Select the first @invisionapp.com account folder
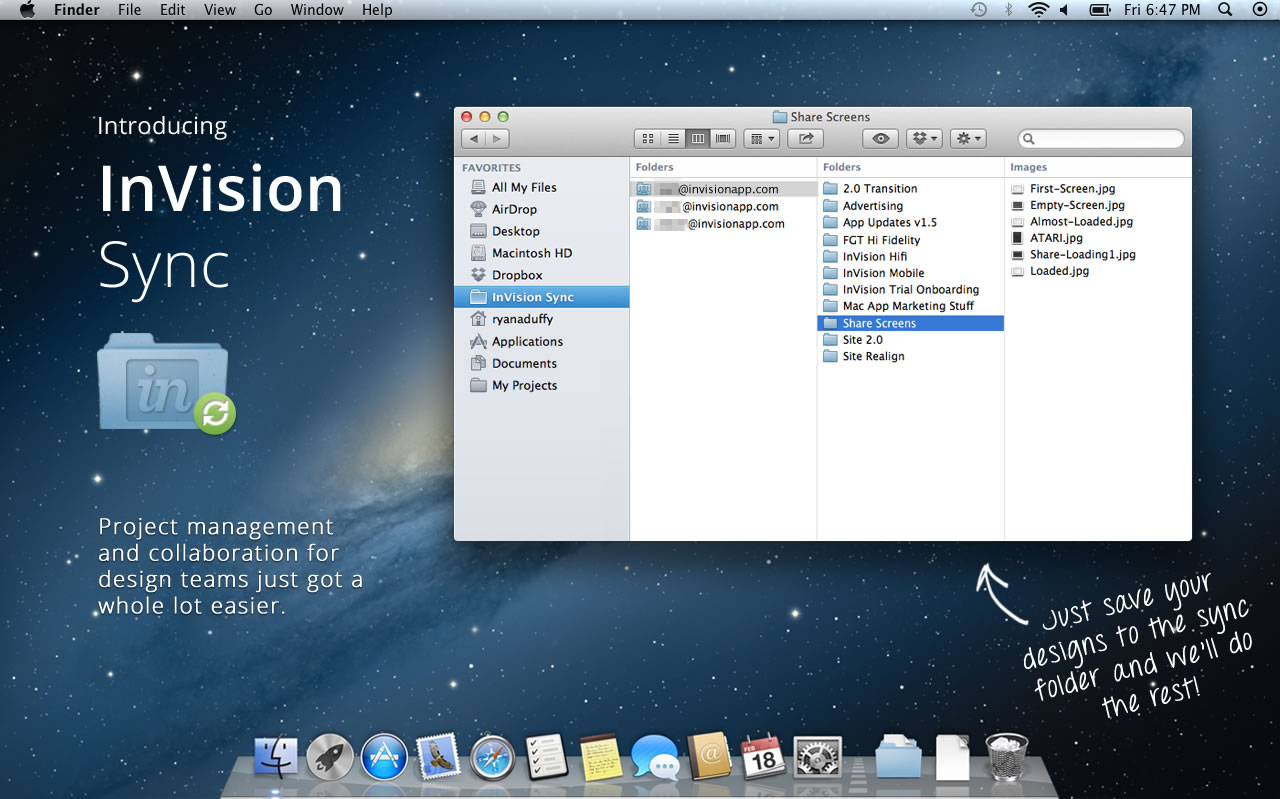The width and height of the screenshot is (1280, 799). pyautogui.click(x=723, y=189)
